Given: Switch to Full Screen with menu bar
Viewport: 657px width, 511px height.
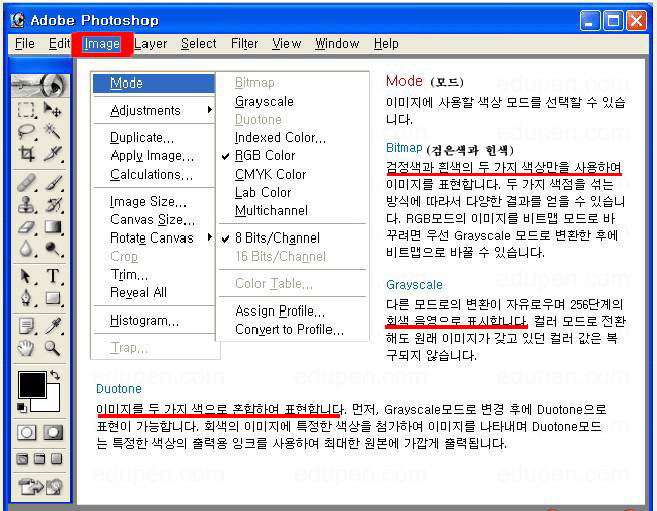Looking at the screenshot, I should [39, 459].
